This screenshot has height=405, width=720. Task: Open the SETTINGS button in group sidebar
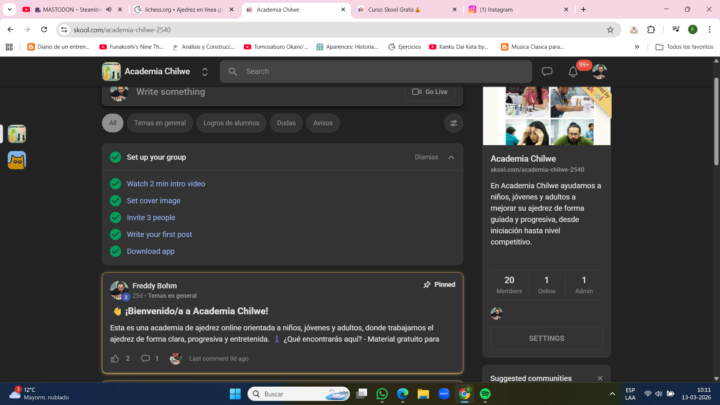pyautogui.click(x=546, y=338)
